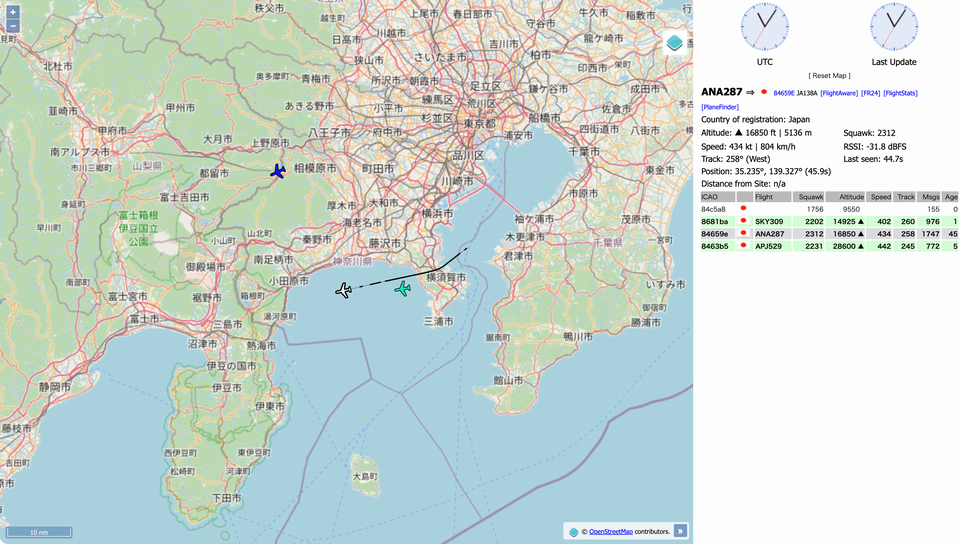Open the PlaneFinder link
The image size is (960, 544).
pyautogui.click(x=721, y=106)
